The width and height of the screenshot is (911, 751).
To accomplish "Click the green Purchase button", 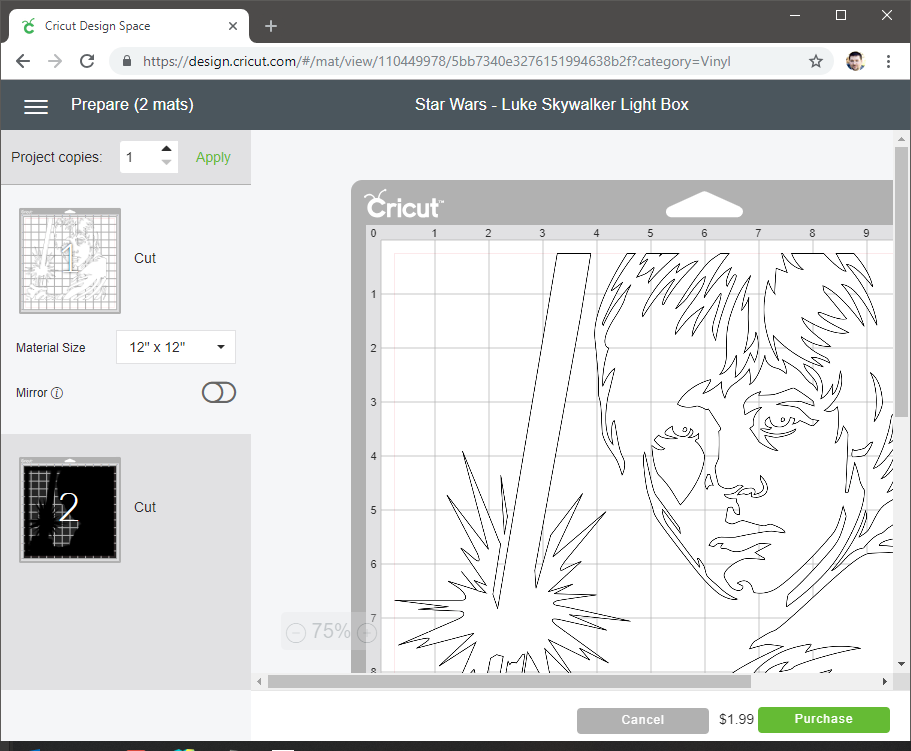I will [x=823, y=719].
